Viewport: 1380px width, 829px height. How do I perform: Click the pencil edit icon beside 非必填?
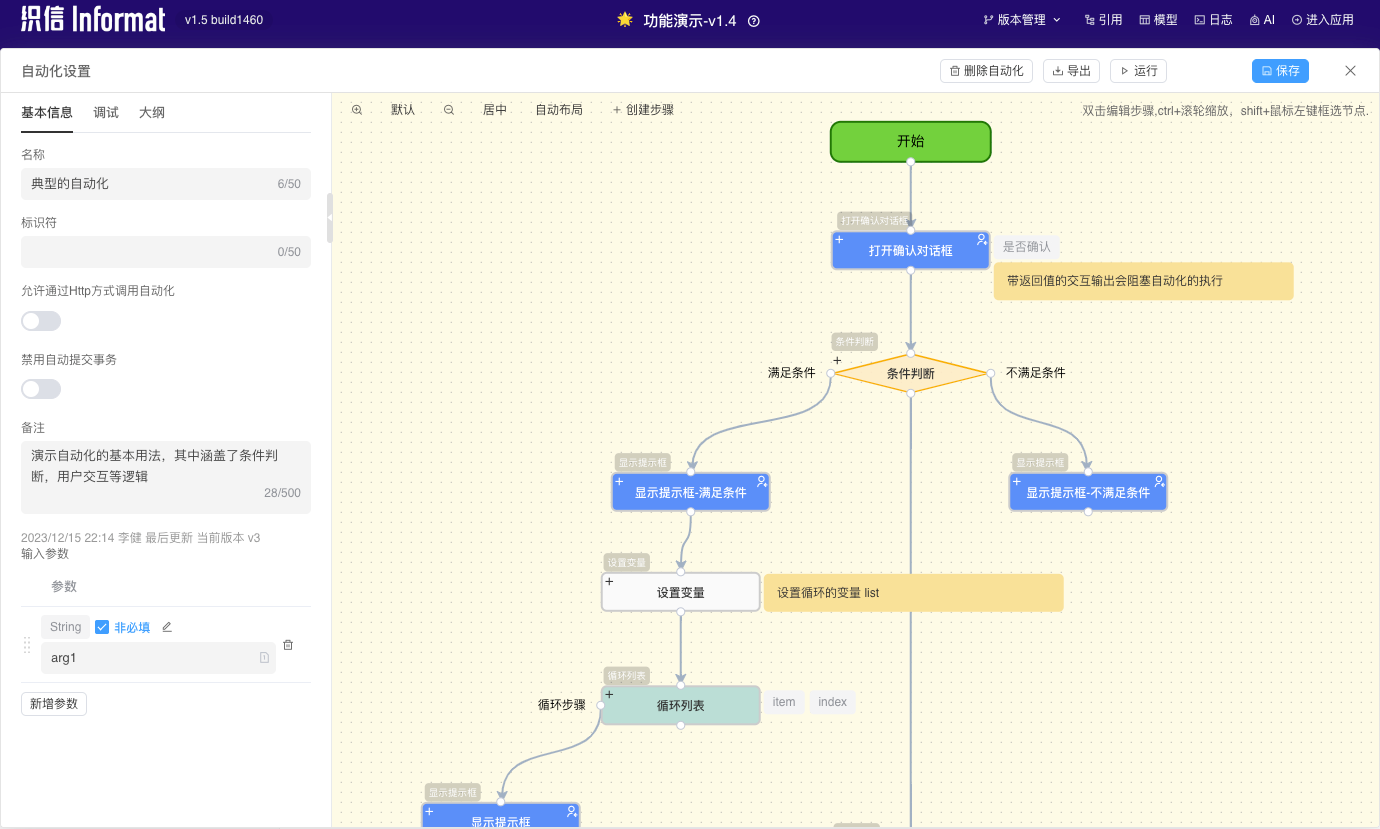(x=167, y=627)
